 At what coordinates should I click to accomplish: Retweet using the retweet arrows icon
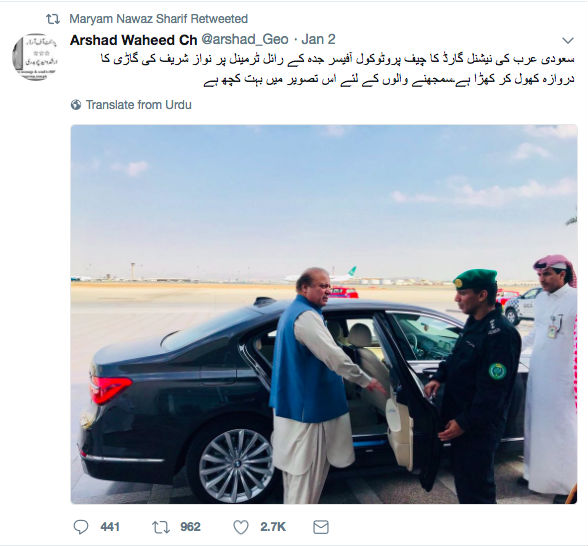[160, 527]
